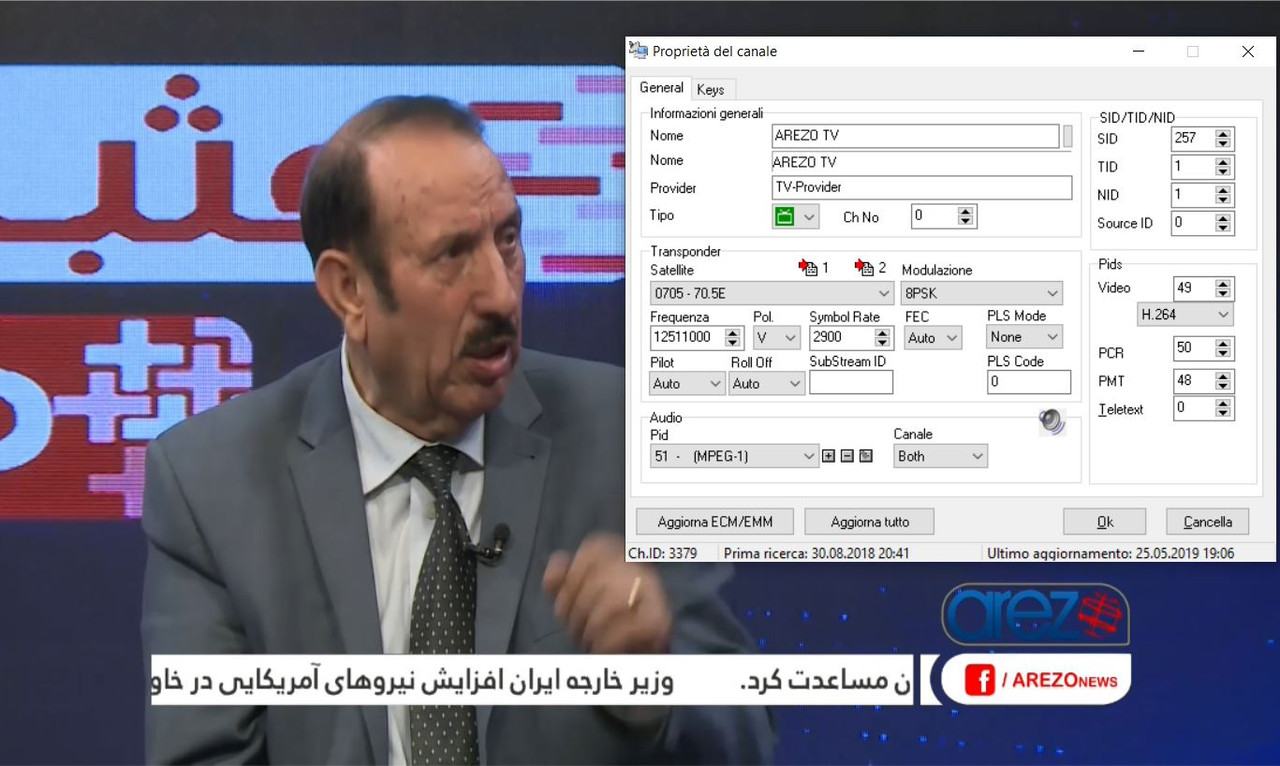The height and width of the screenshot is (766, 1280).
Task: Remove audio PID with minus icon
Action: pyautogui.click(x=847, y=456)
